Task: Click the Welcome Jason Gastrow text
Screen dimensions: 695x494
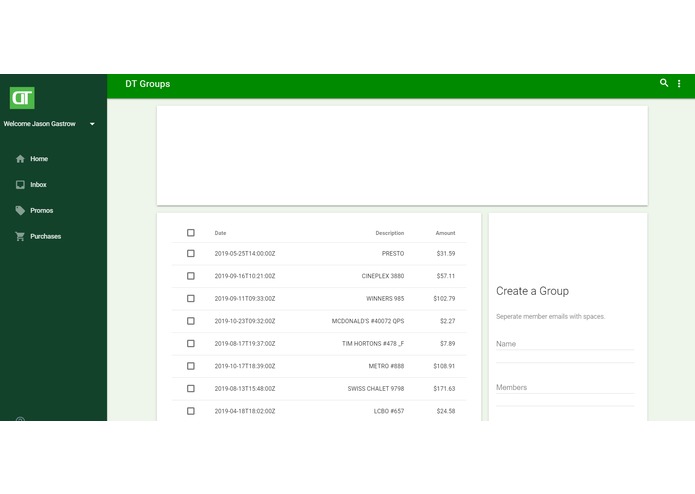Action: click(x=39, y=124)
